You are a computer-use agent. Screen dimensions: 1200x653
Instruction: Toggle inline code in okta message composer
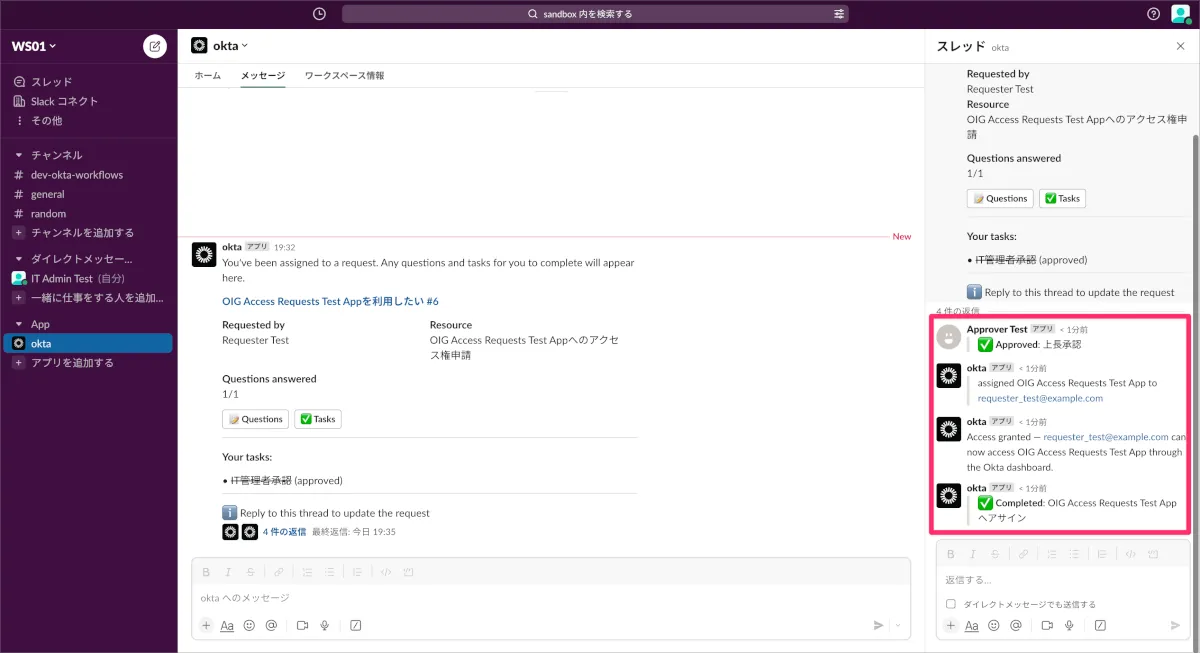click(385, 572)
